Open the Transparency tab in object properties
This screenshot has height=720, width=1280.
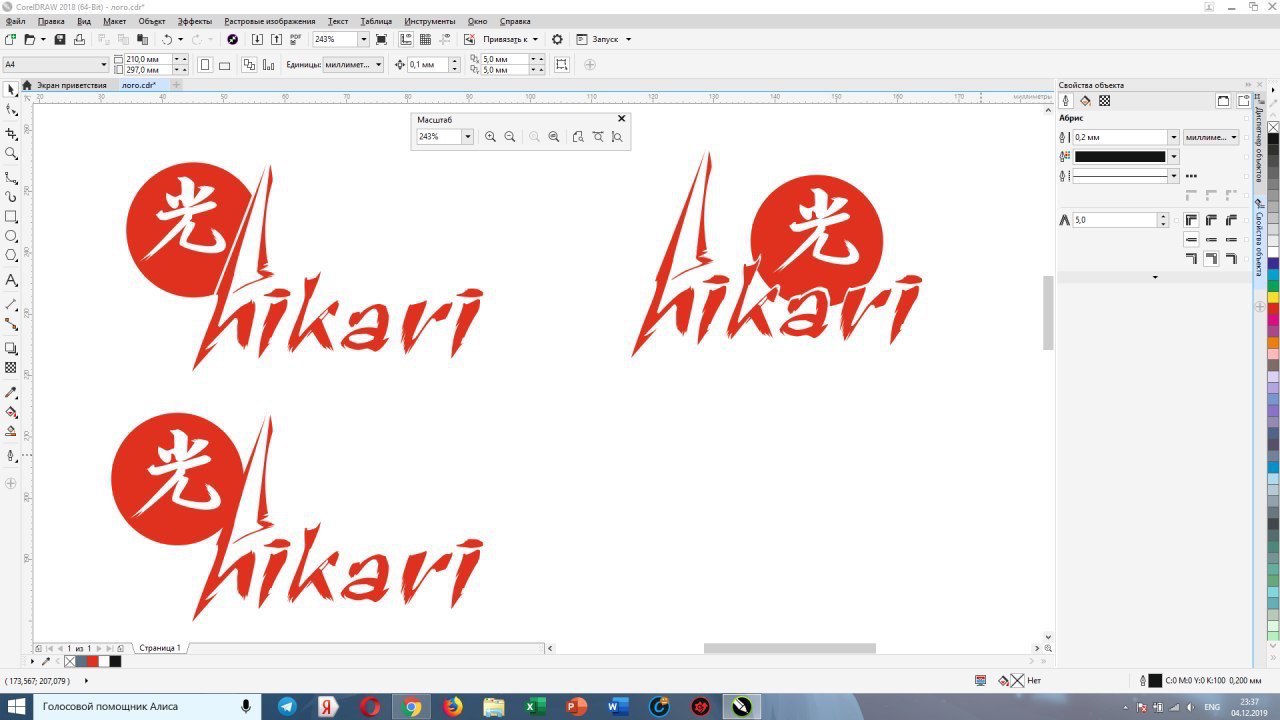click(1104, 101)
